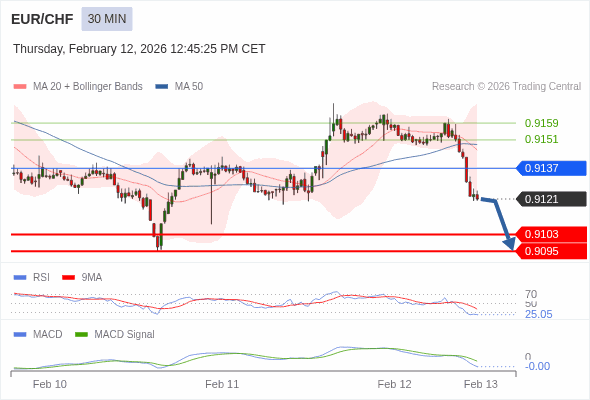The image size is (590, 400).
Task: Click the 9MA legend label
Action: click(92, 277)
